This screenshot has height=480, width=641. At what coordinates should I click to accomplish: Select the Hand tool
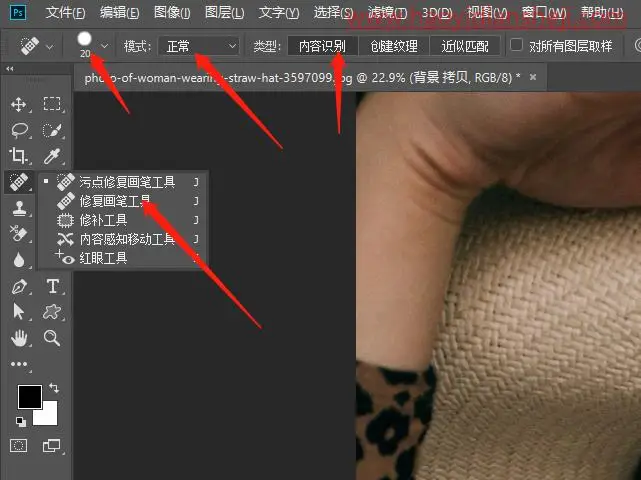[19, 338]
